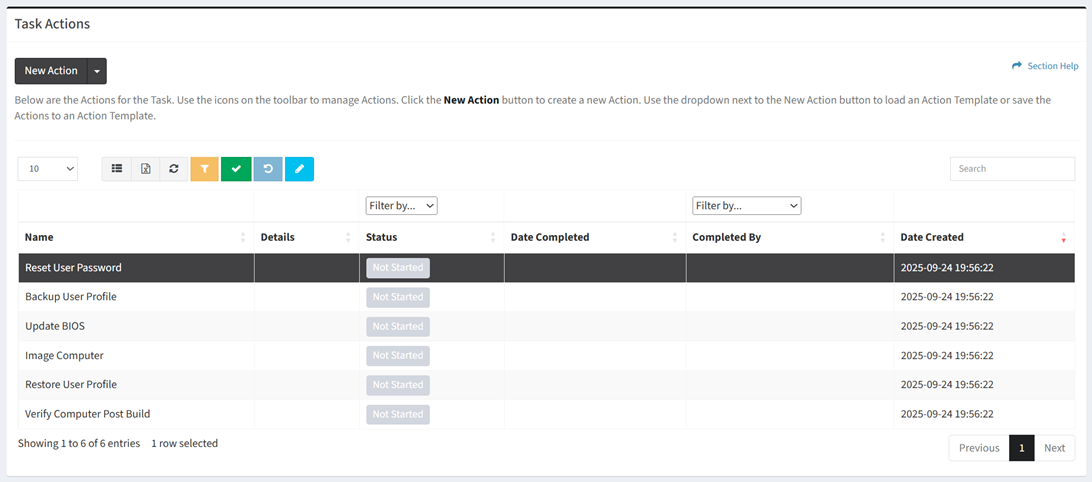Click the green checkmark complete button
The image size is (1092, 482).
(236, 169)
